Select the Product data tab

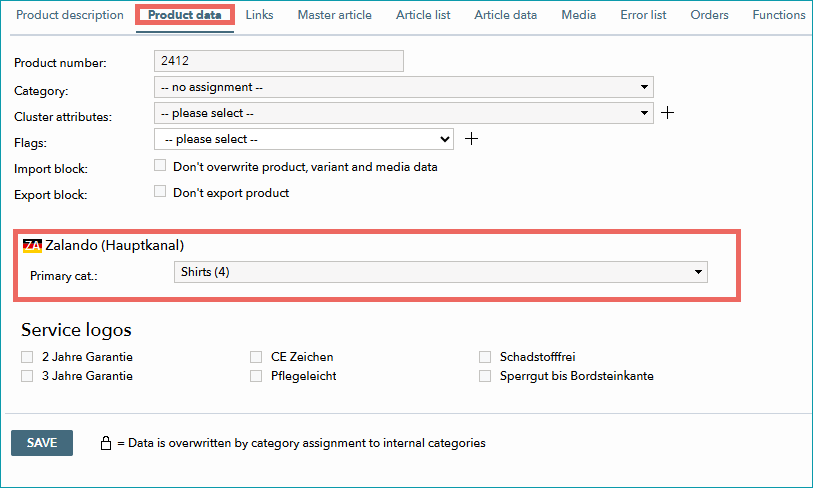[185, 15]
